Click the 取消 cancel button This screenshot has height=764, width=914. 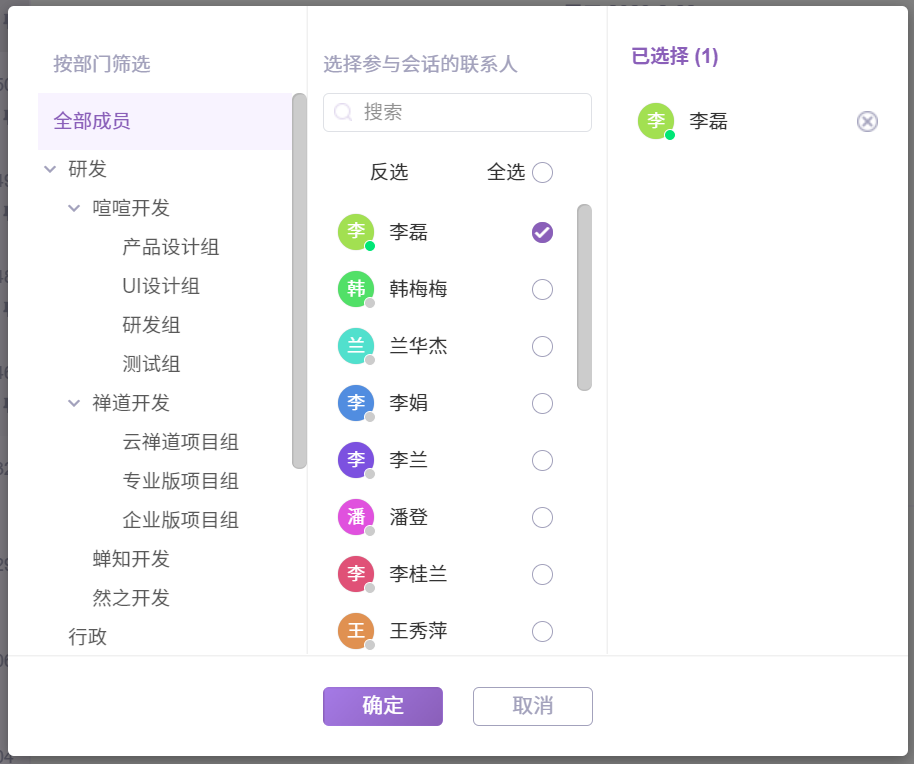pos(532,706)
